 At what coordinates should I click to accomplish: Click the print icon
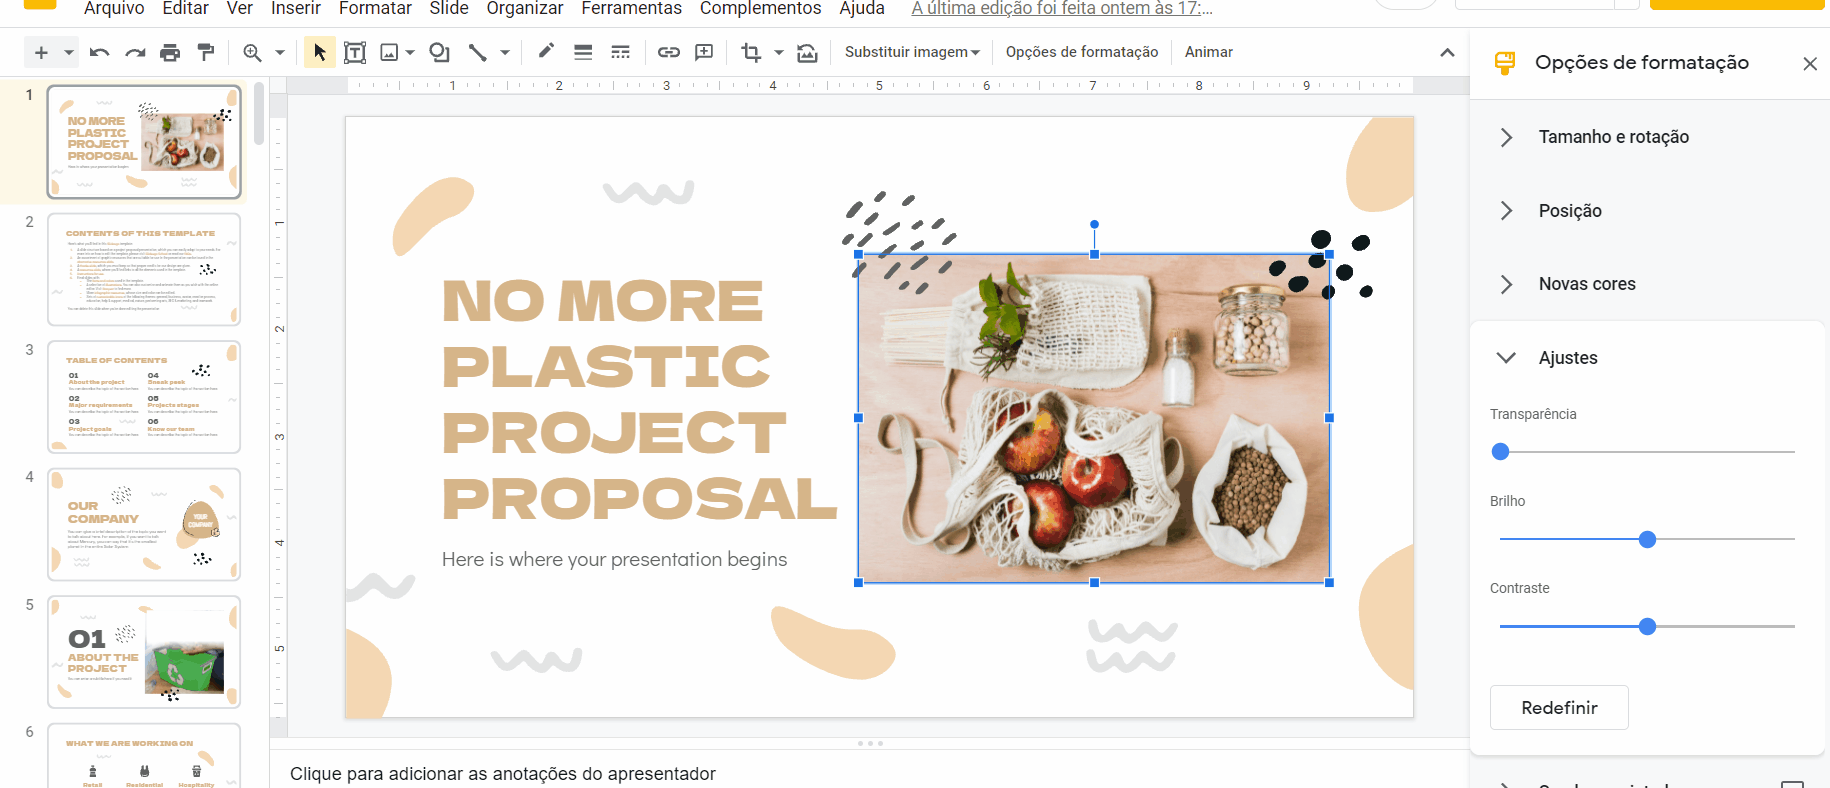[x=171, y=52]
